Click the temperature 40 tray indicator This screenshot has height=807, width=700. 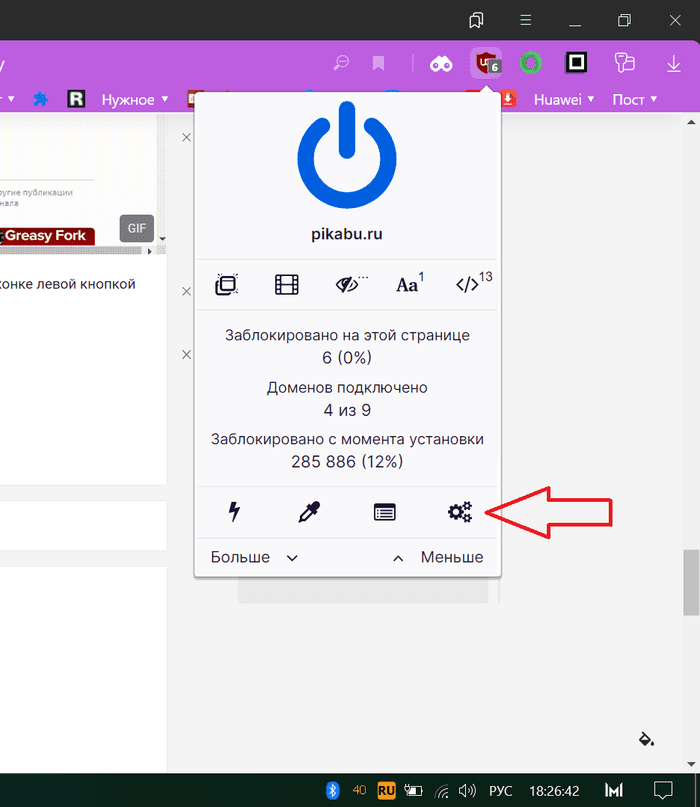coord(359,790)
